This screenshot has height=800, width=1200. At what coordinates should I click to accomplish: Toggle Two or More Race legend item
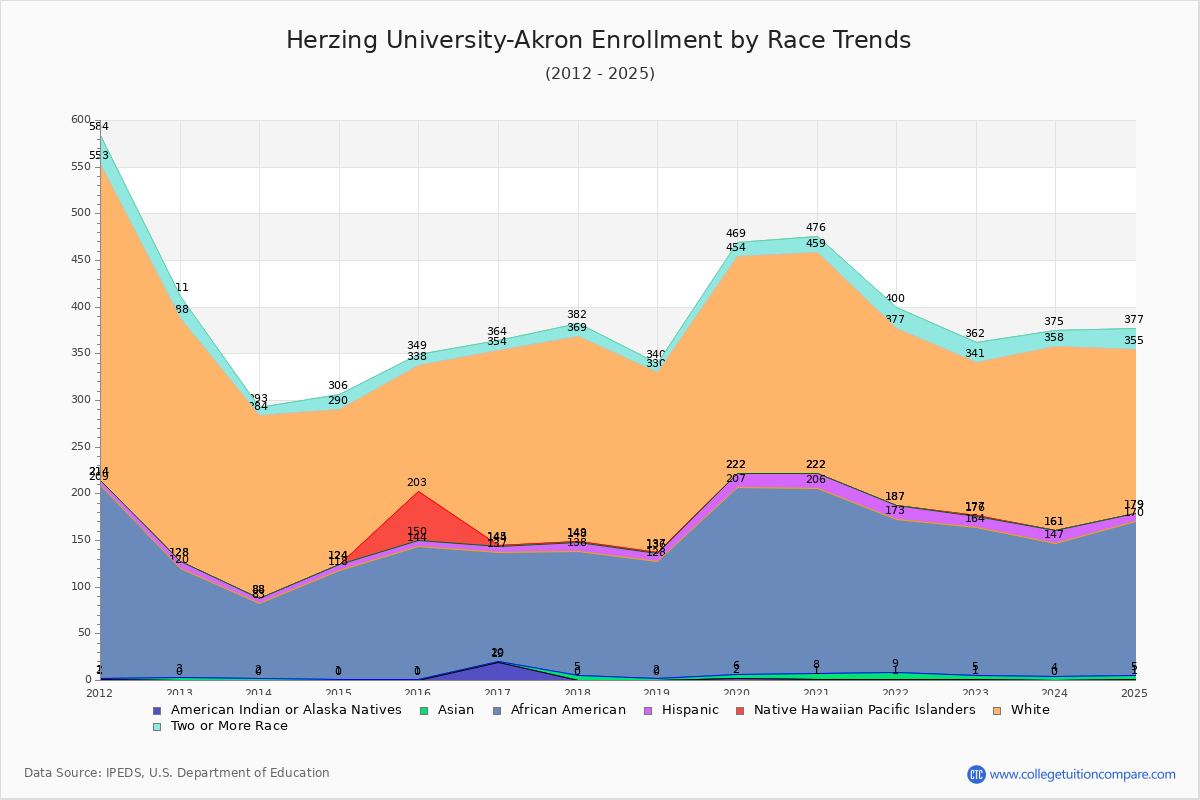220,726
